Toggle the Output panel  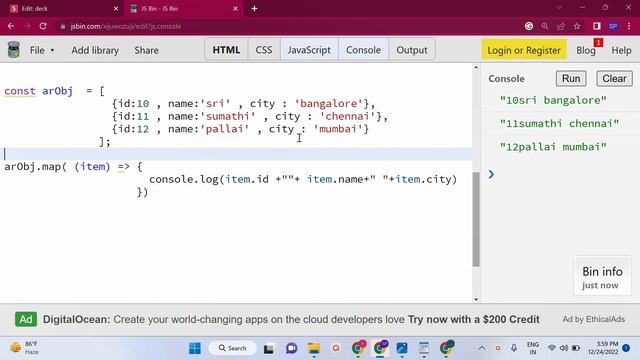412,50
